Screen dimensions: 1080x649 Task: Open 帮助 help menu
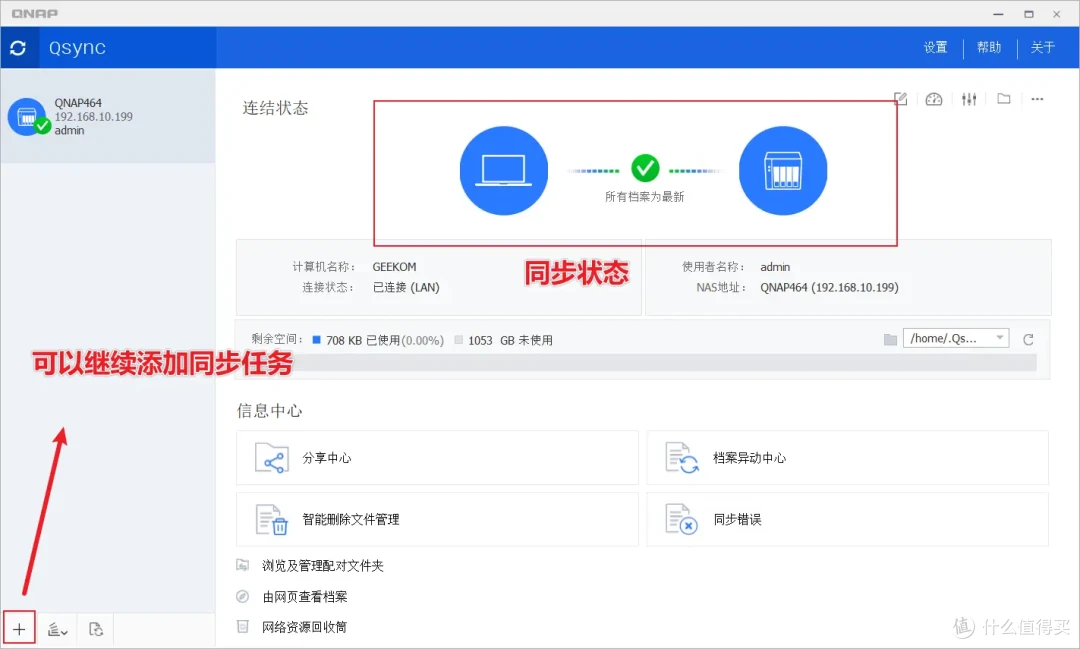click(x=989, y=48)
